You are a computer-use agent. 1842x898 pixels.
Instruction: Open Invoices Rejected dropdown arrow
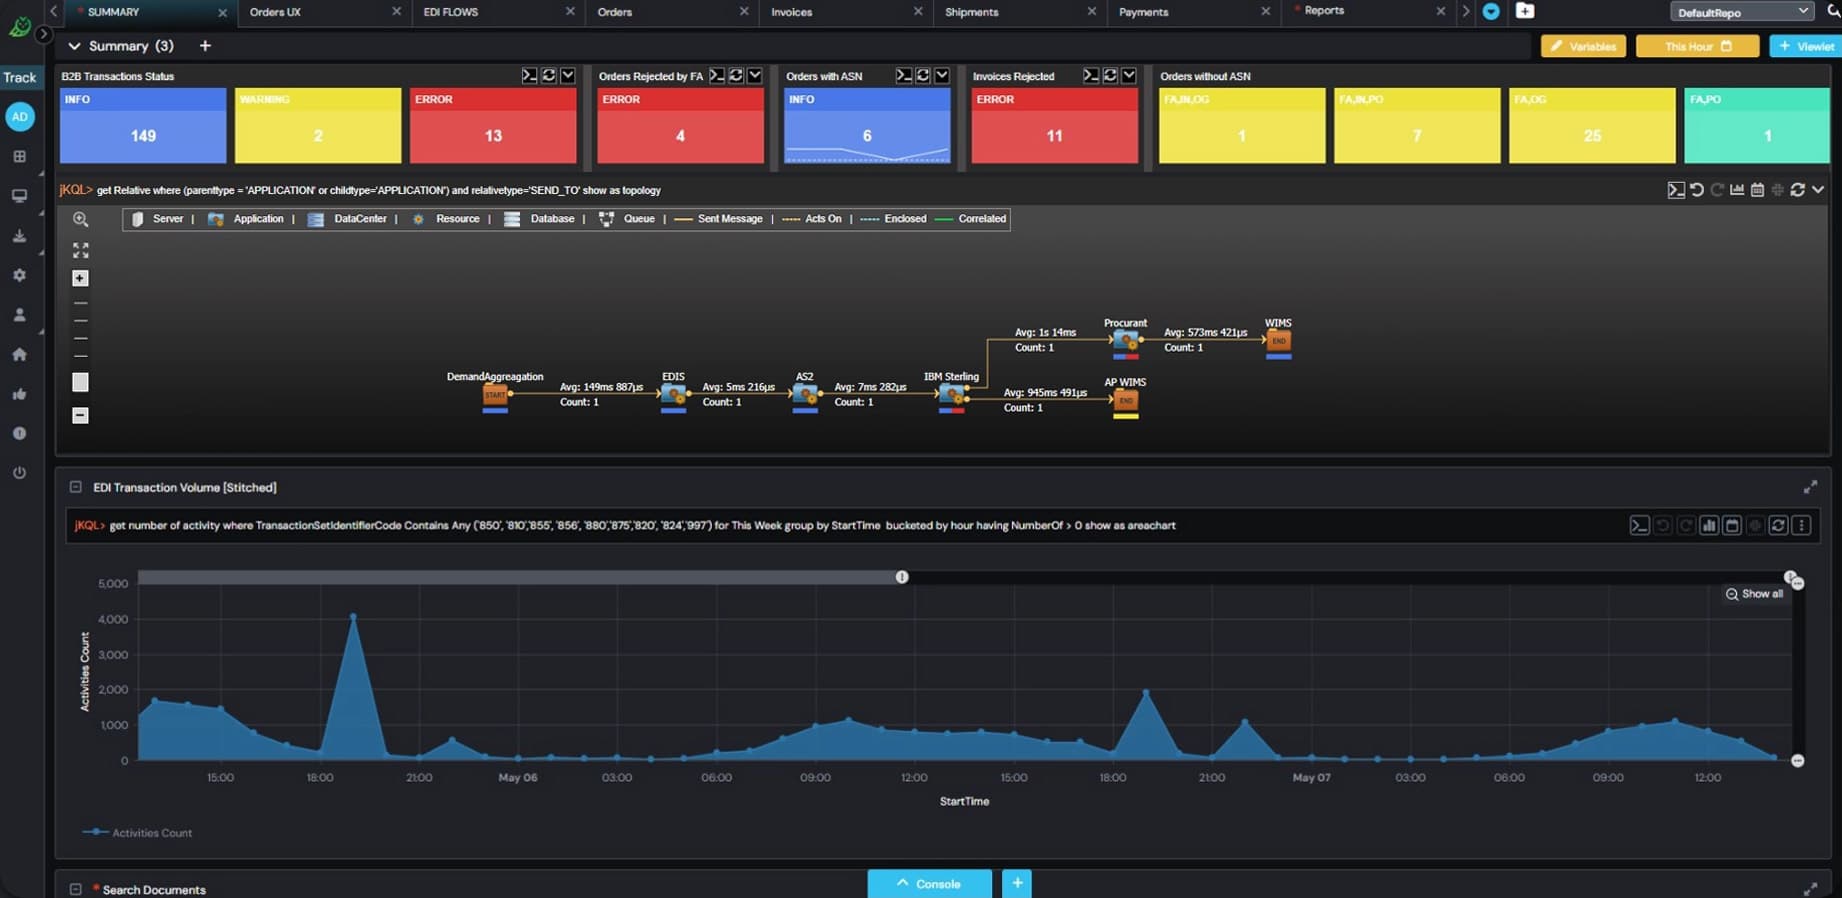click(1129, 76)
